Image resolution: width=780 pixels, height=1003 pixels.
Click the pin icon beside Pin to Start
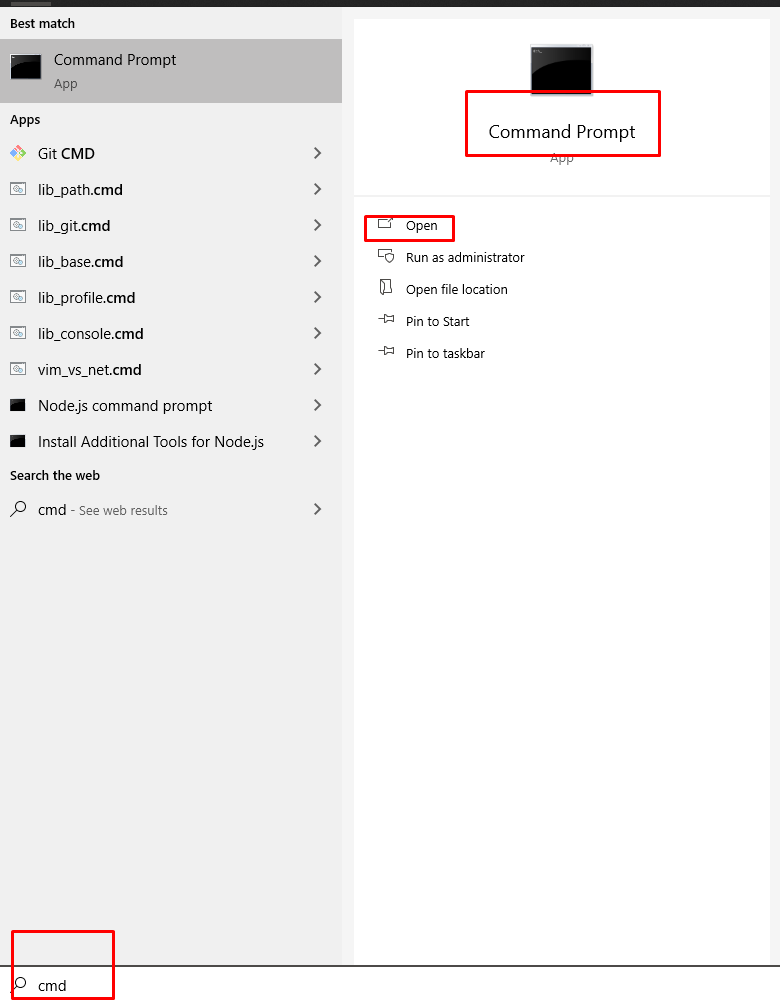click(386, 320)
